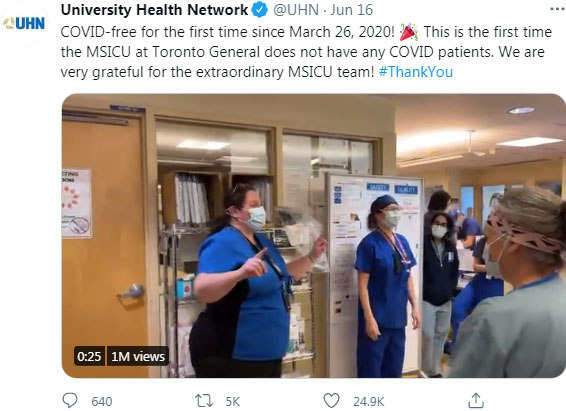Click the 1M views label
Screen dimensions: 566x411
click(x=138, y=356)
